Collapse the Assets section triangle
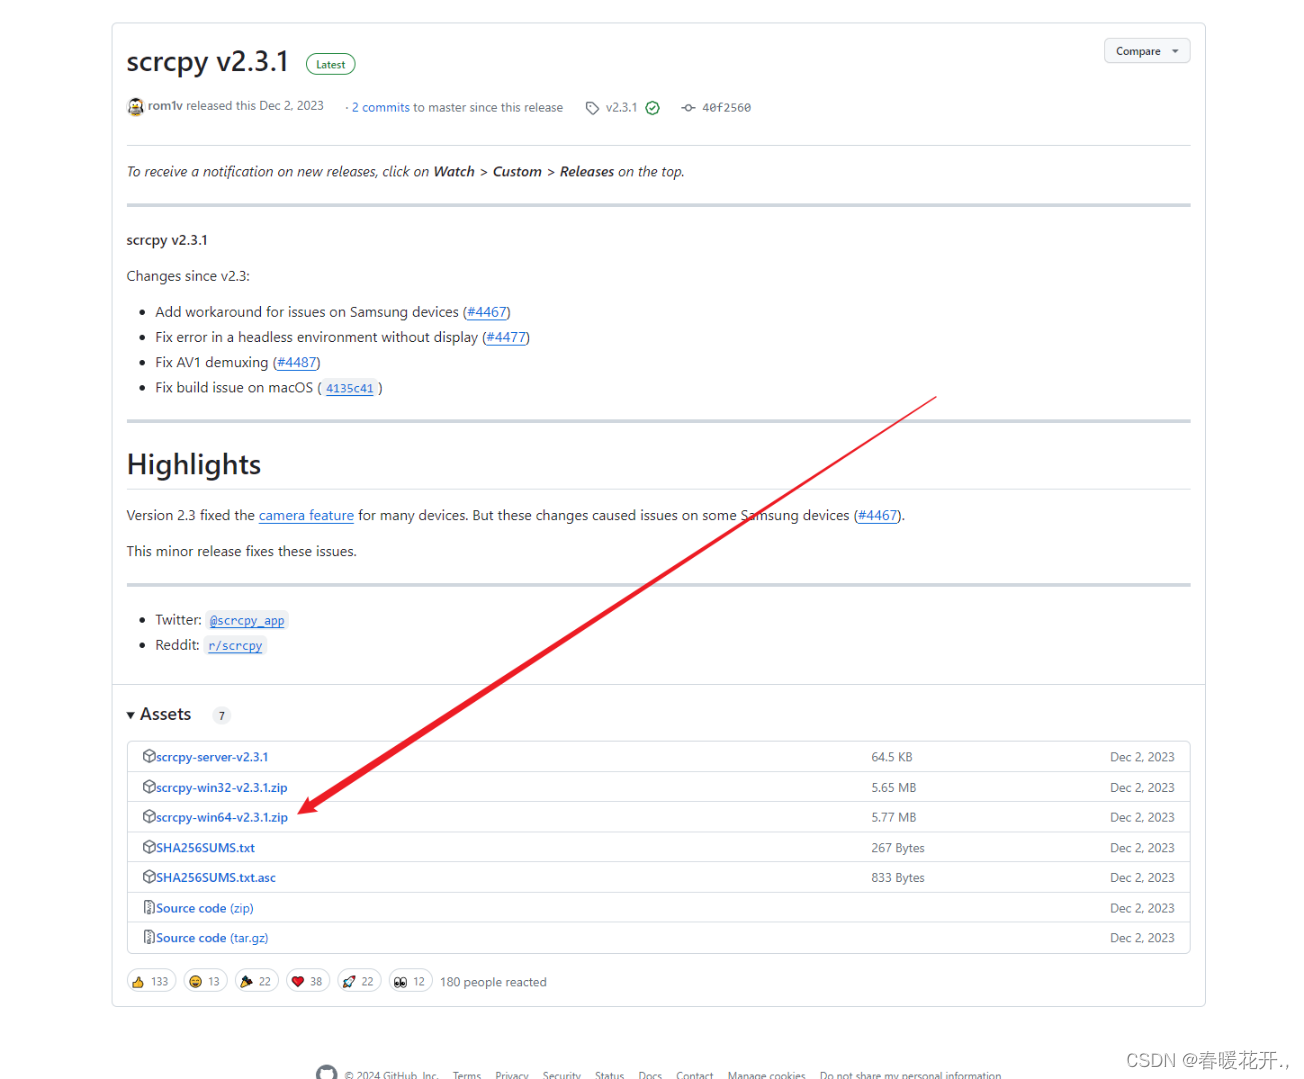1304x1079 pixels. tap(131, 715)
